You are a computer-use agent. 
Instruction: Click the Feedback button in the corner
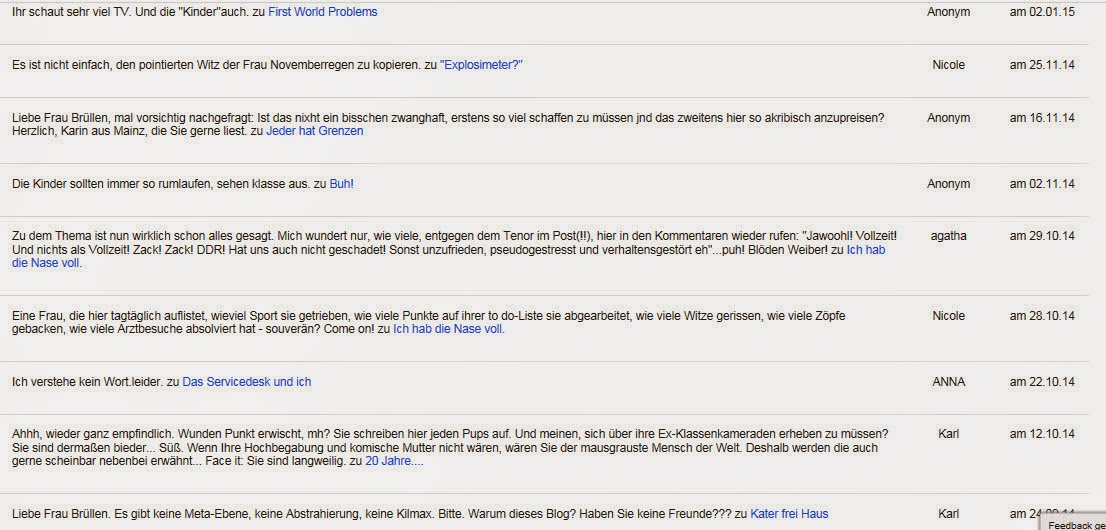click(x=1072, y=524)
